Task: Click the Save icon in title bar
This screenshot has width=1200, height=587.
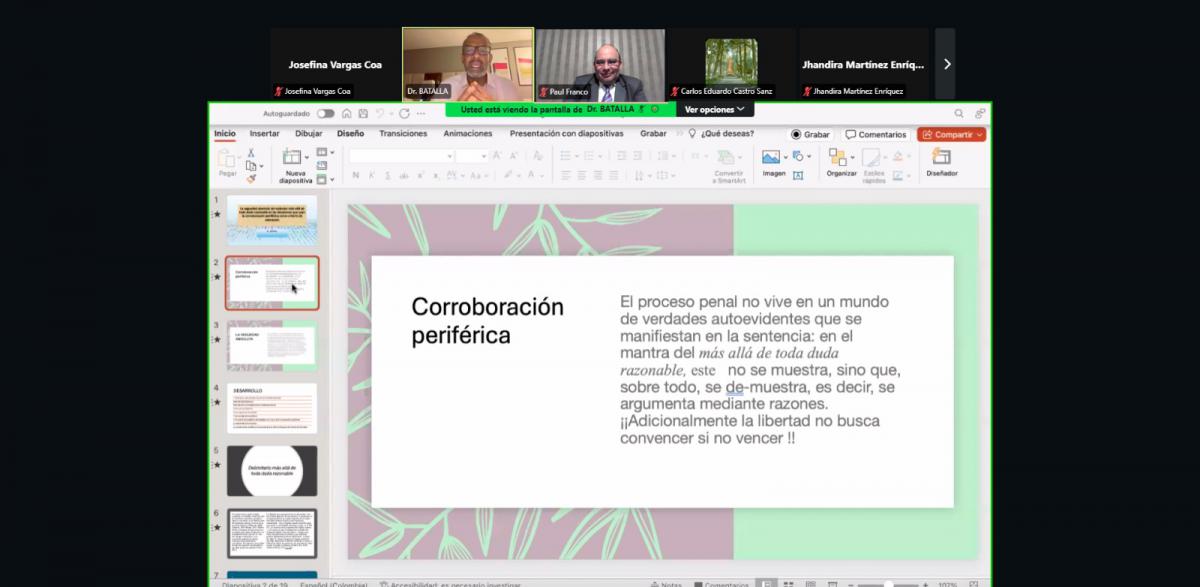Action: pyautogui.click(x=363, y=114)
